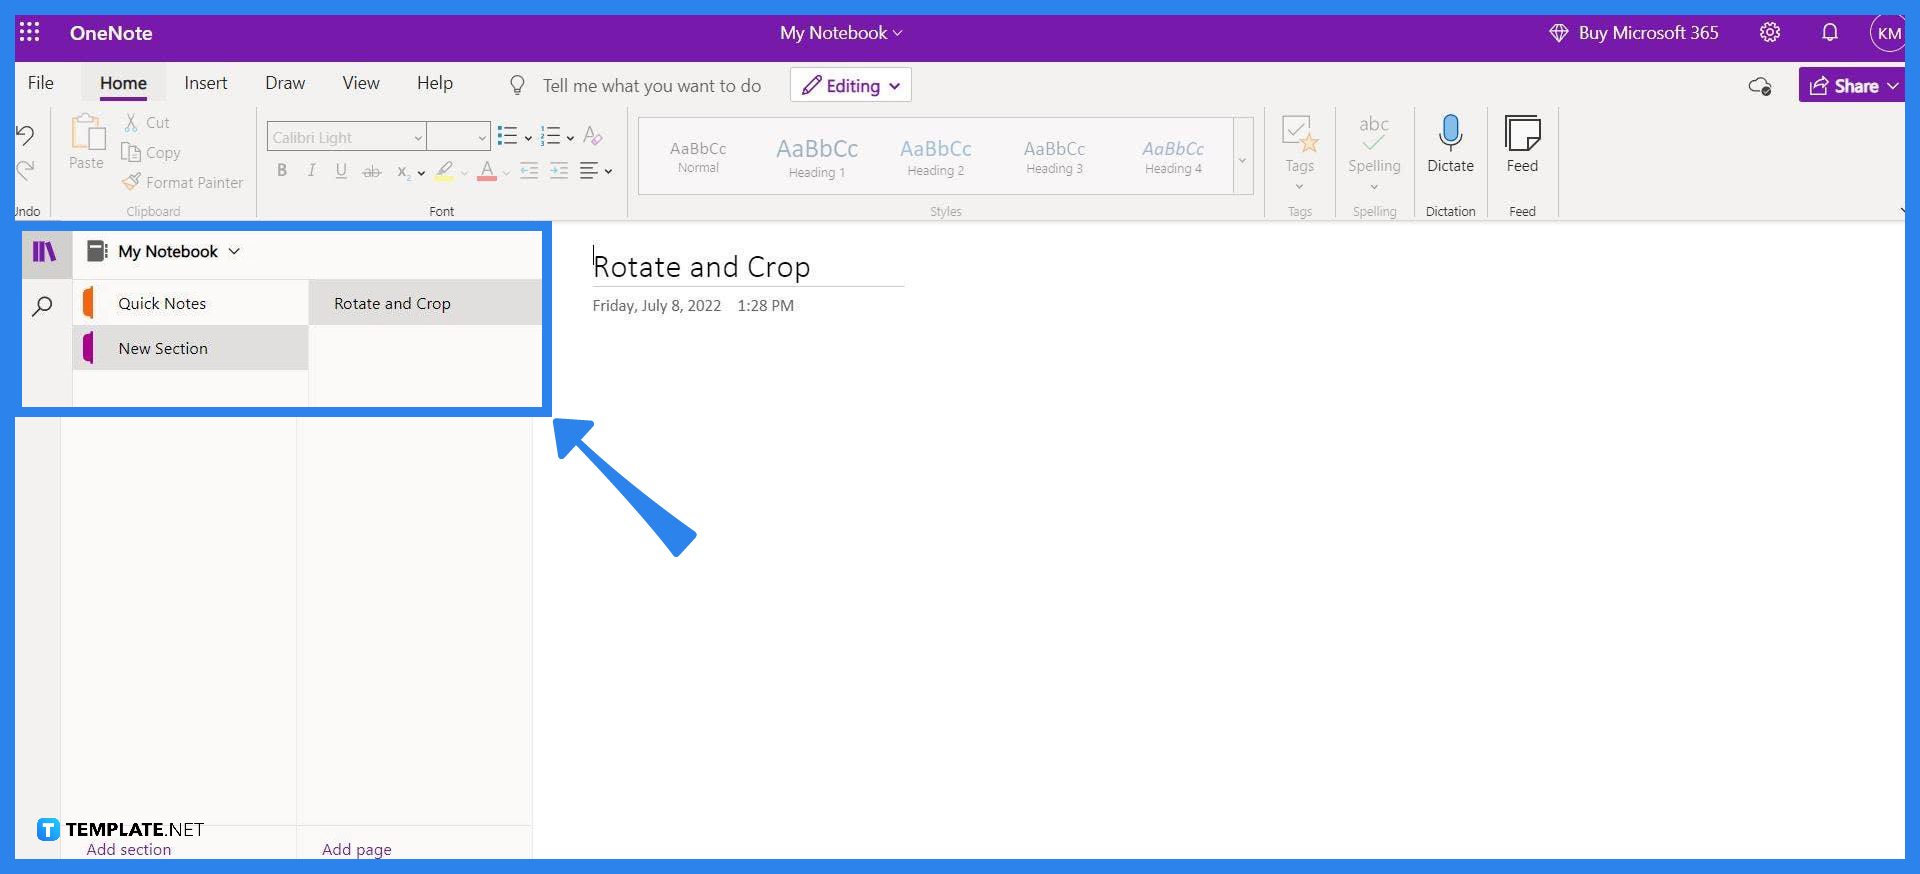Screen dimensions: 1920x874
Task: Open the notifications bell icon
Action: tap(1830, 32)
